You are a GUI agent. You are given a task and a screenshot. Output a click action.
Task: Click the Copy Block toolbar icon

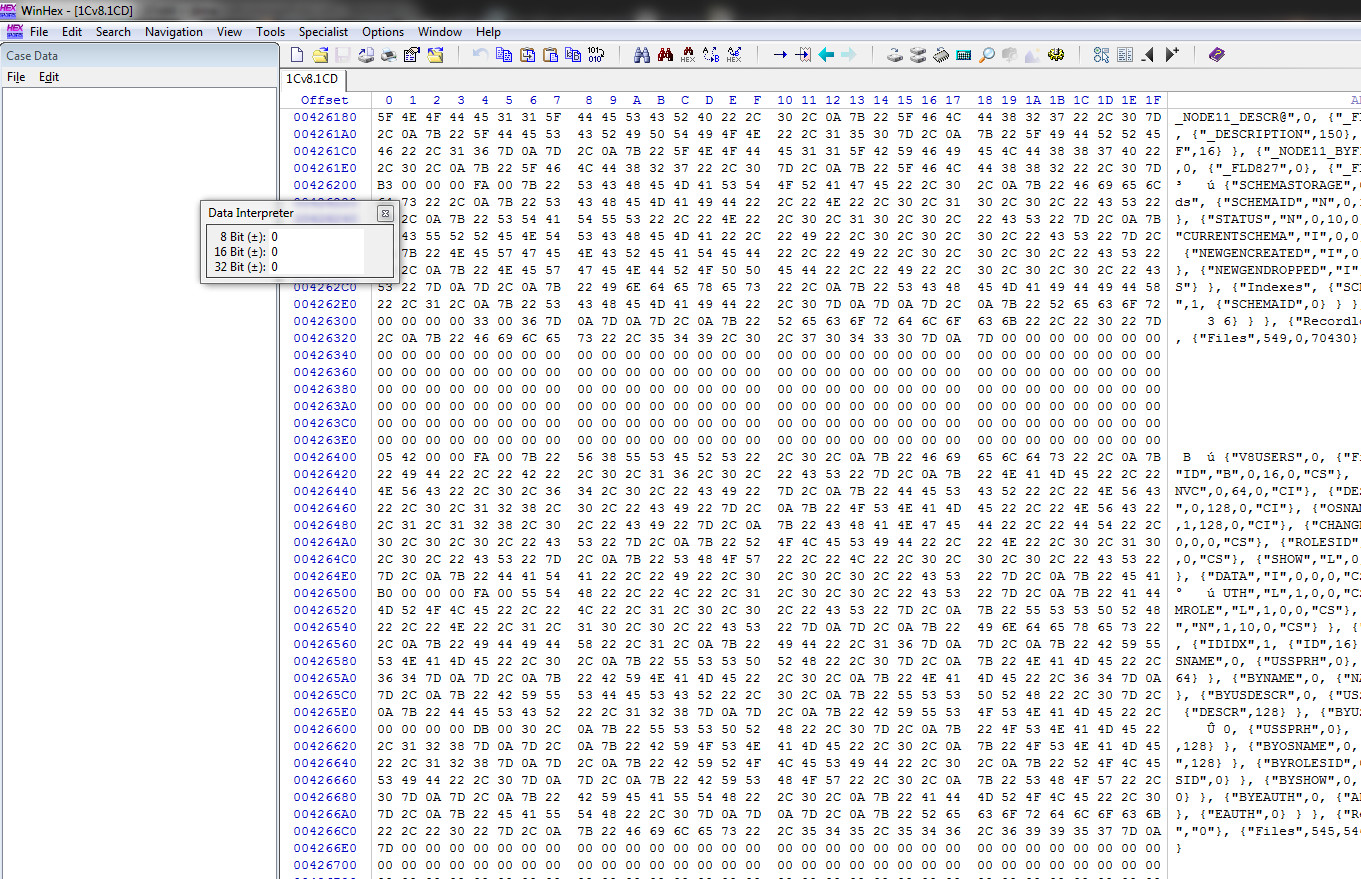tap(504, 55)
